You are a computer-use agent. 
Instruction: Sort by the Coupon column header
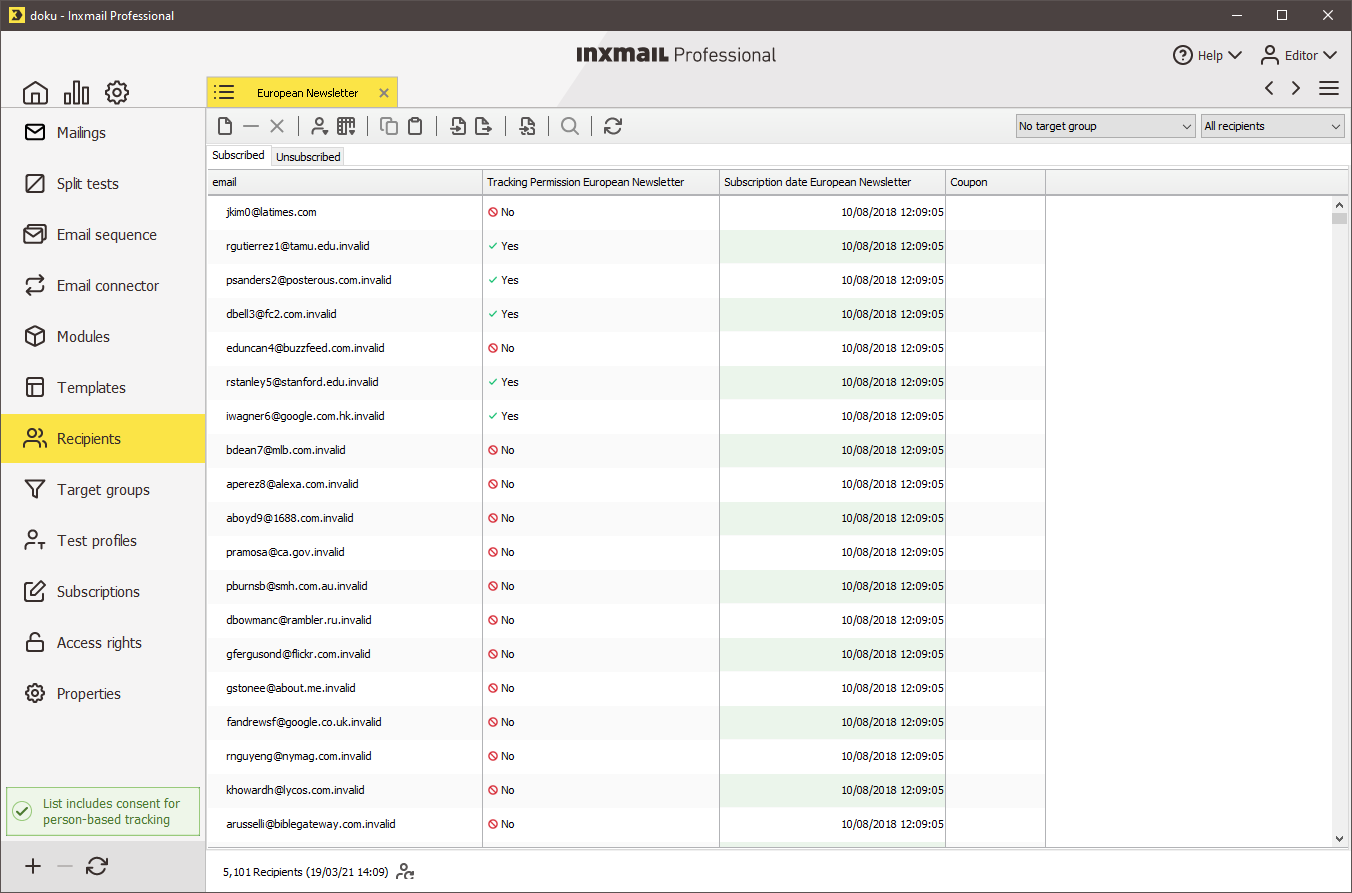[x=994, y=182]
